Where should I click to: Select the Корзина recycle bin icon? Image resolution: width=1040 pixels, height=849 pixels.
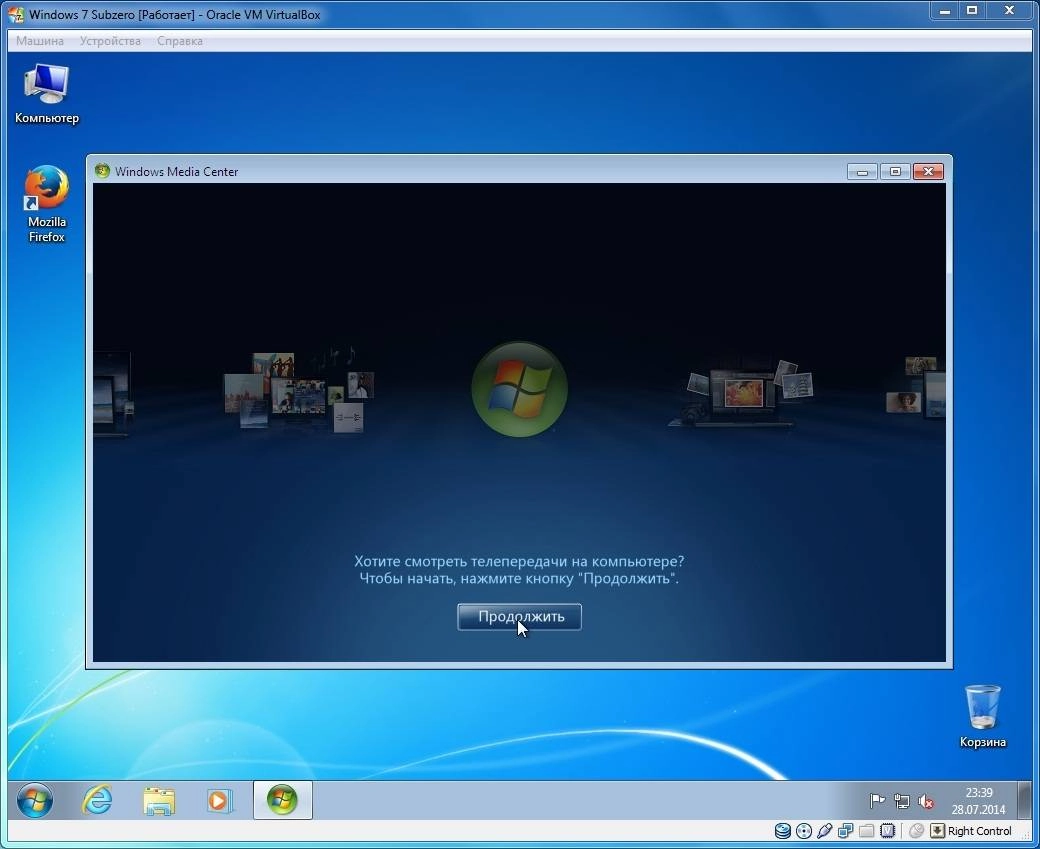click(982, 716)
